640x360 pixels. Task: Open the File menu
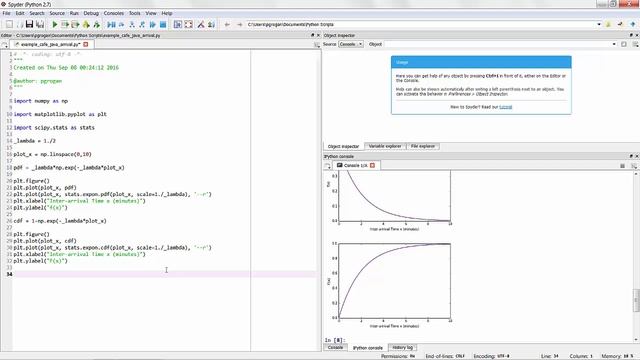[7, 13]
